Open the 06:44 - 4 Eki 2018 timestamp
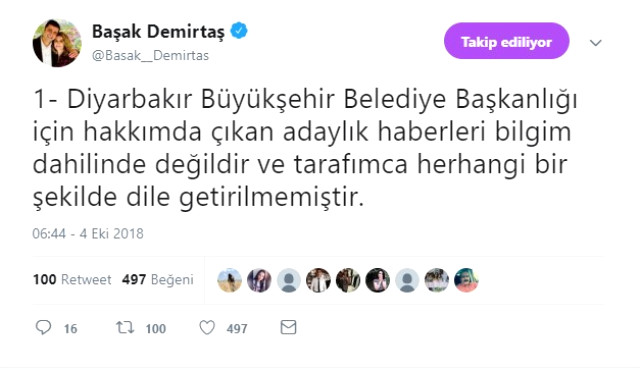640x370 pixels. point(88,234)
